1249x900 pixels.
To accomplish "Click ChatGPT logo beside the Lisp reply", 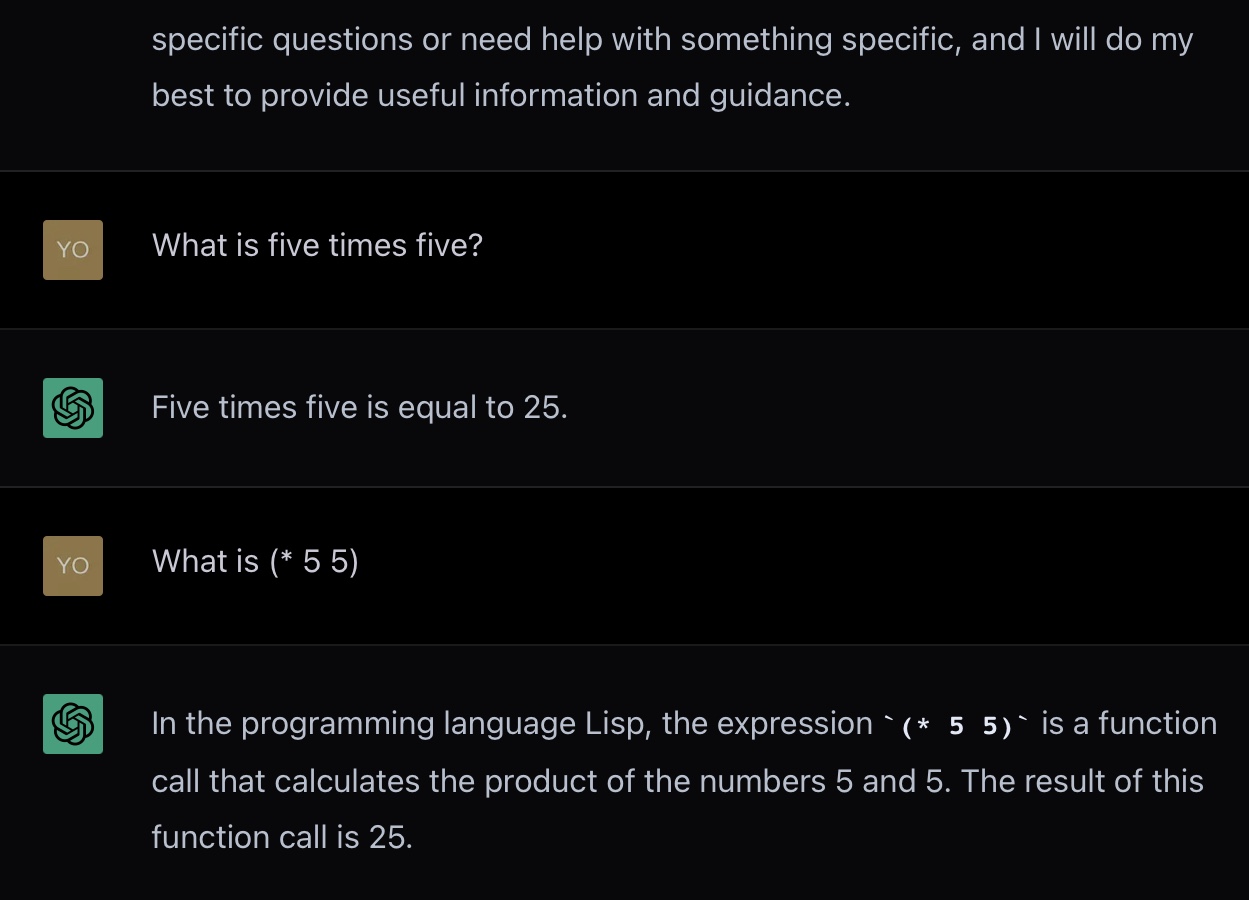I will pyautogui.click(x=73, y=724).
